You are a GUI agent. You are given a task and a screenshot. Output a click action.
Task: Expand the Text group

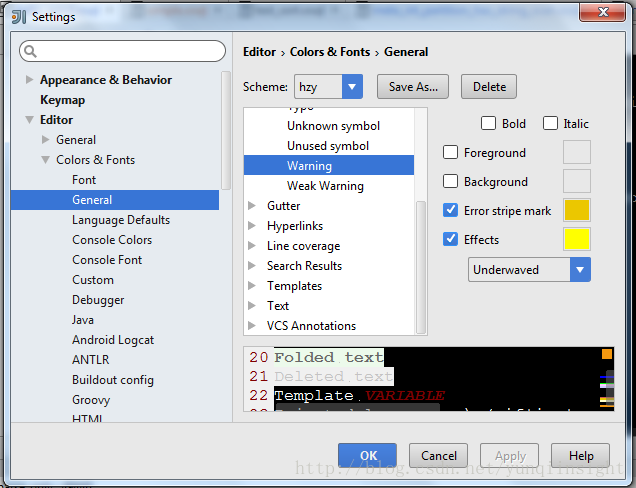click(252, 305)
